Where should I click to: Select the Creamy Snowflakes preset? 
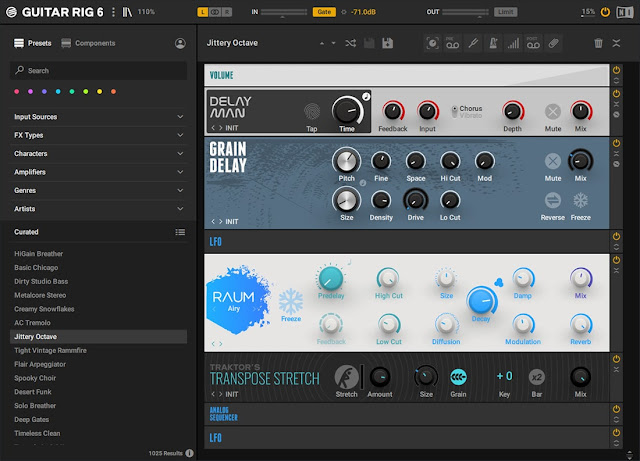coord(45,309)
